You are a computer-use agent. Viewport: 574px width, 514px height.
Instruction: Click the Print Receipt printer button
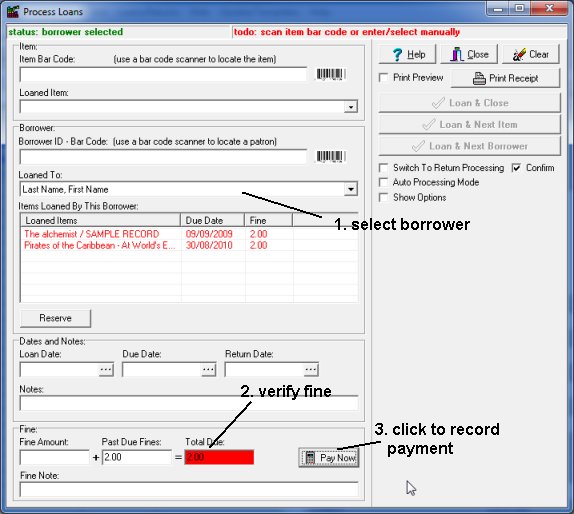click(505, 78)
